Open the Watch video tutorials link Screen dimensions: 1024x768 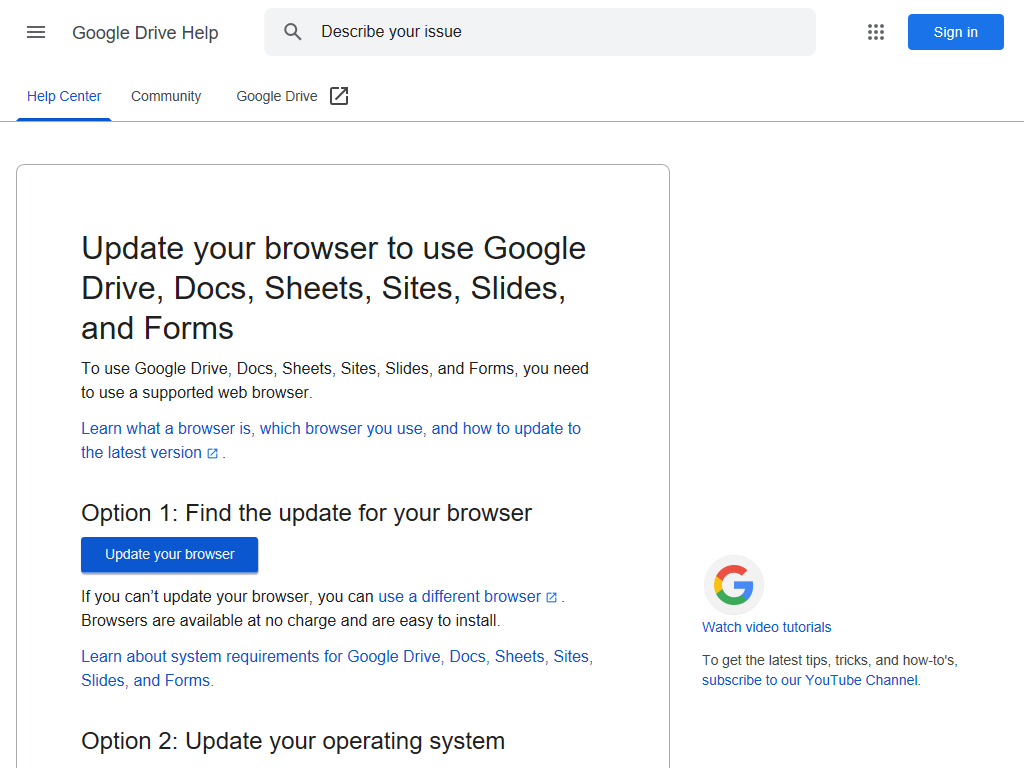(x=766, y=627)
